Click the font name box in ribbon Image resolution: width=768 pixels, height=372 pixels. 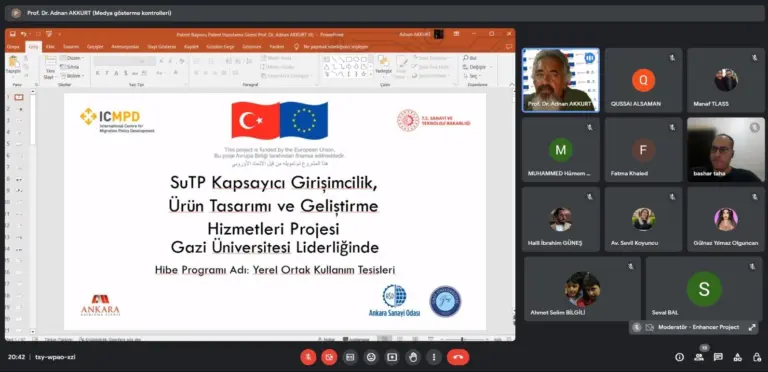tap(117, 61)
